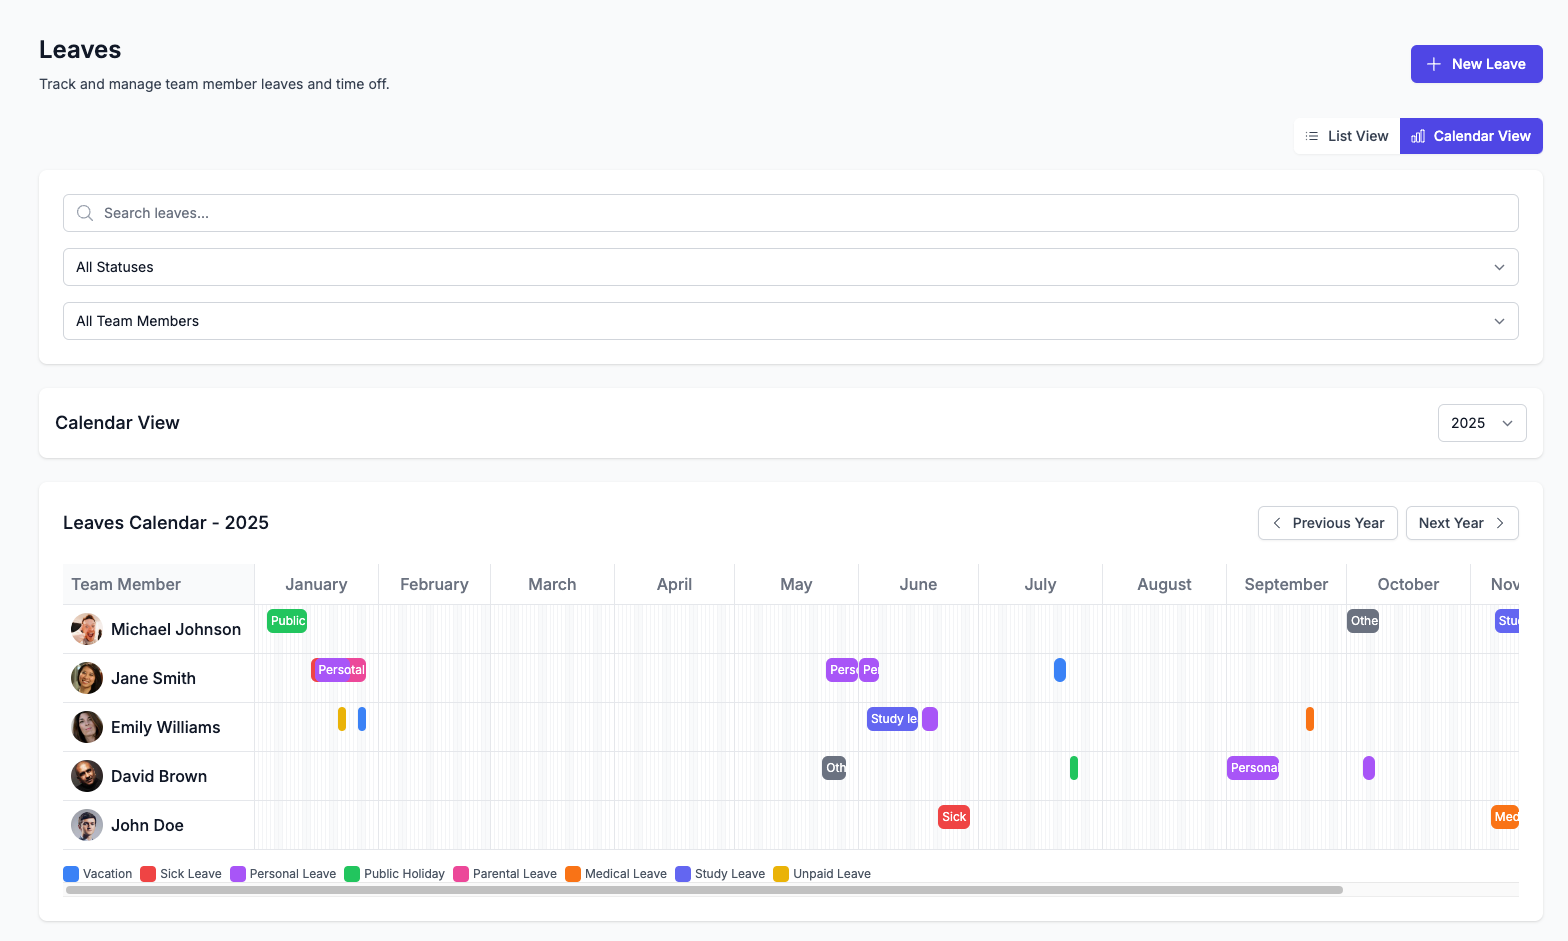Image resolution: width=1568 pixels, height=941 pixels.
Task: Click Jane Smith's avatar photo
Action: [x=87, y=678]
